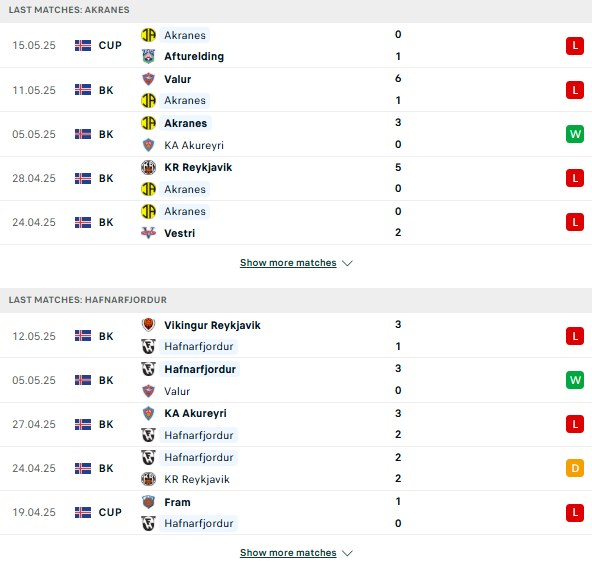Select the highlighted Hafnarfjordur name in the 05.05.25 match
Image resolution: width=592 pixels, height=570 pixels.
coord(200,369)
